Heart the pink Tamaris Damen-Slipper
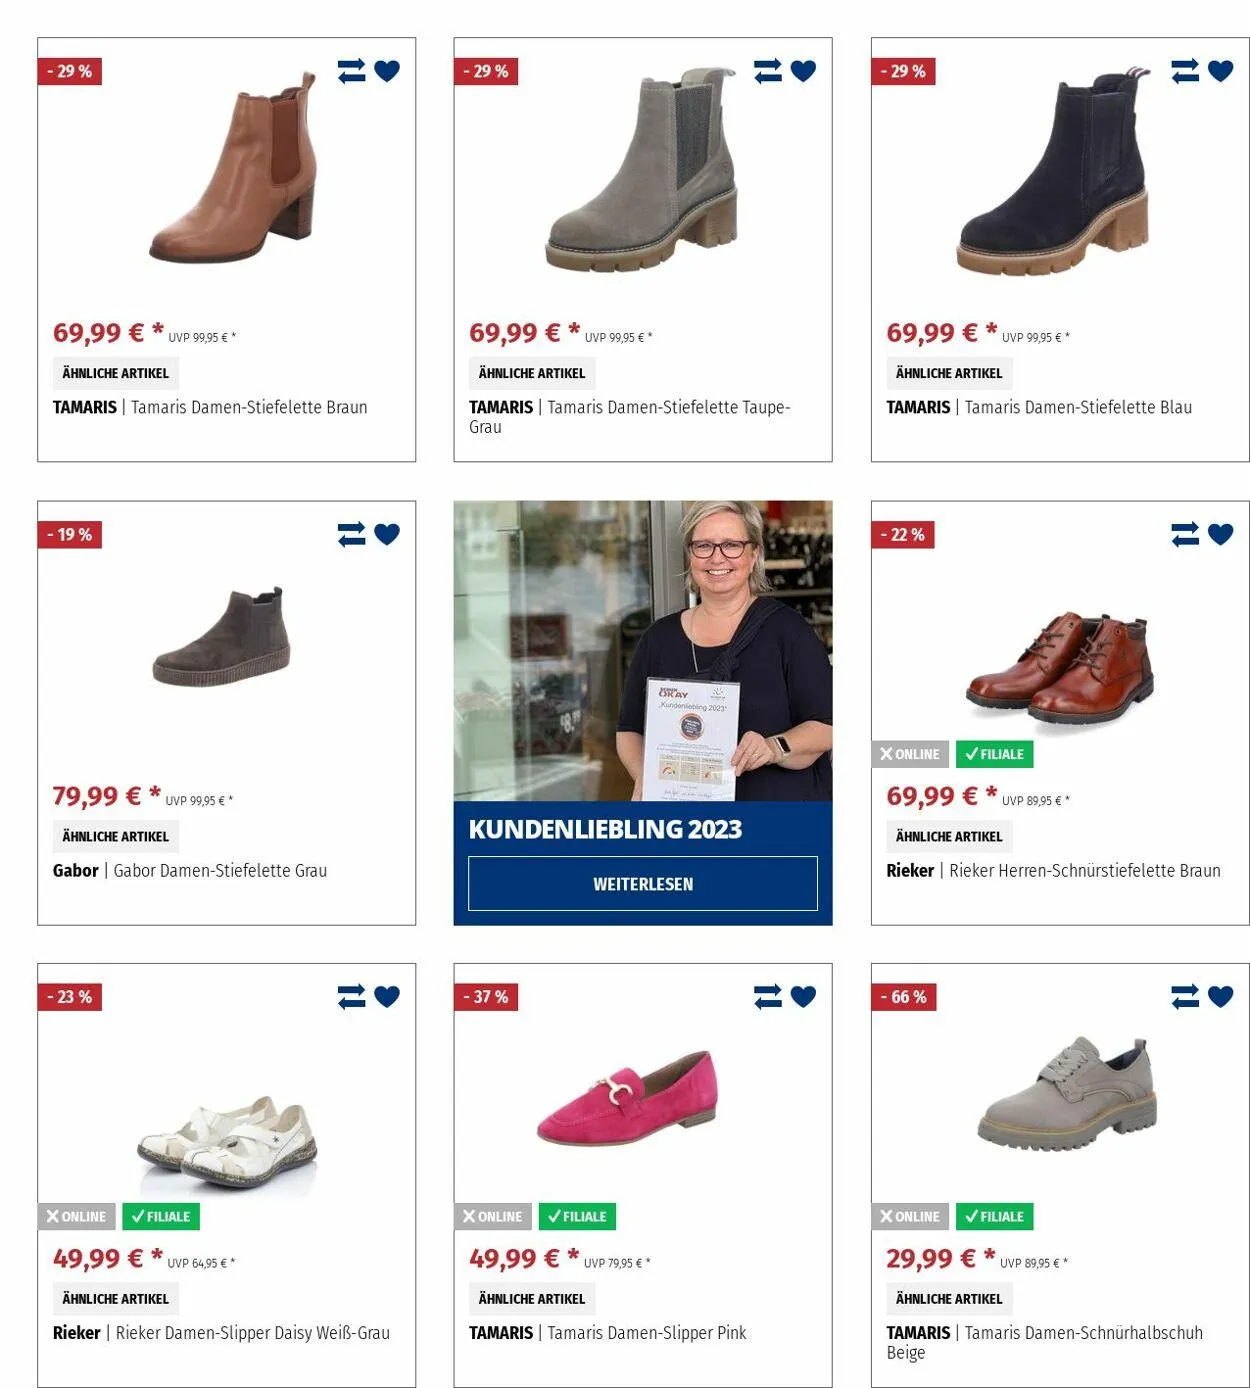Image resolution: width=1250 pixels, height=1388 pixels. (x=804, y=996)
